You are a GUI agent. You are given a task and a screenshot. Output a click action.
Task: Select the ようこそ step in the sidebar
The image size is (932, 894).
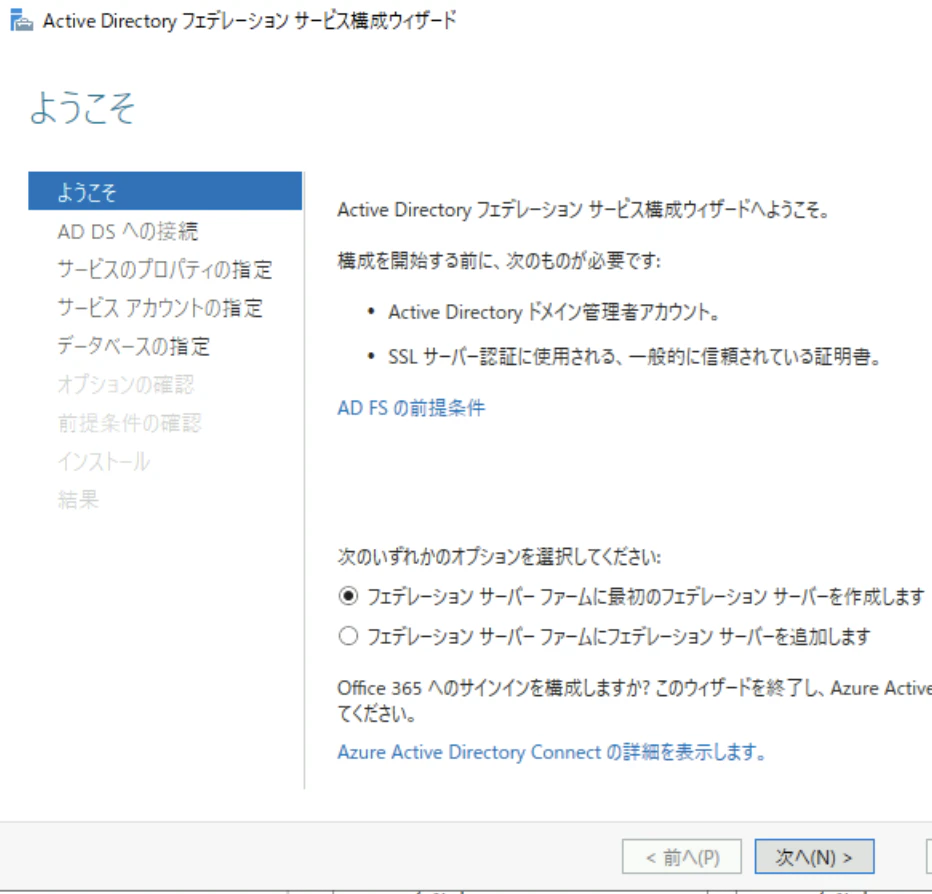(165, 191)
